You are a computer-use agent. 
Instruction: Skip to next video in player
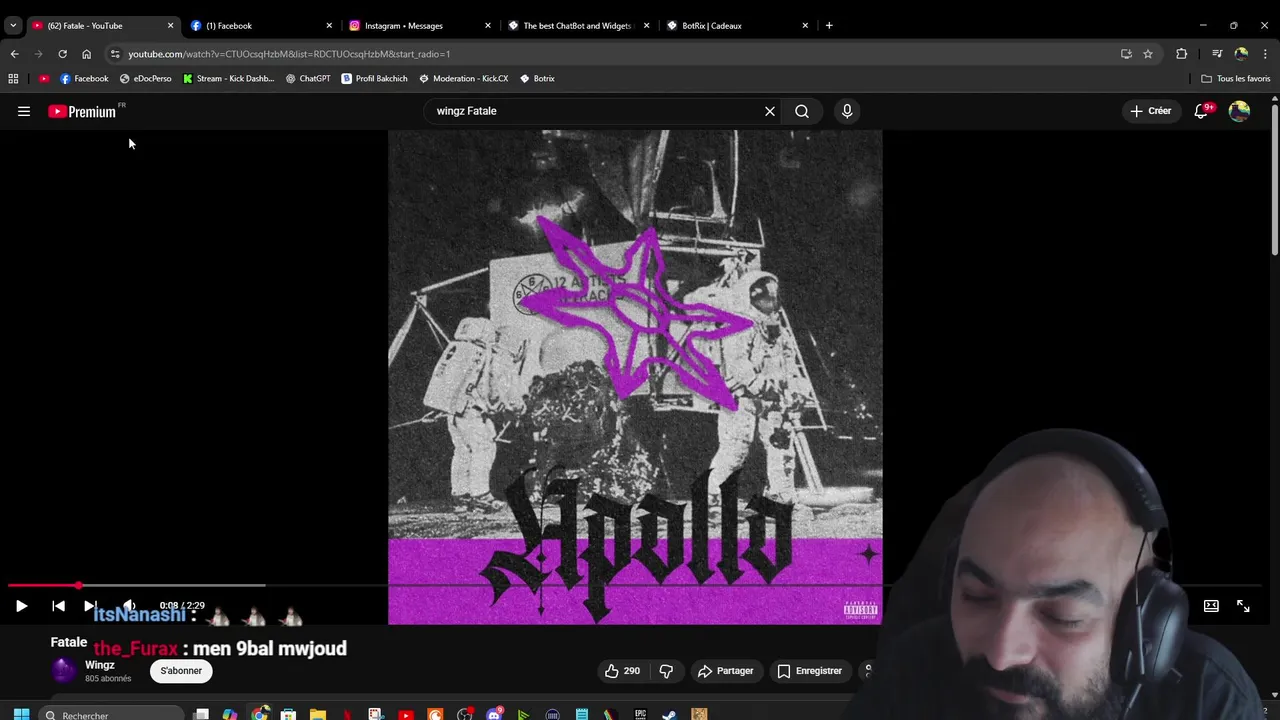pyautogui.click(x=89, y=606)
